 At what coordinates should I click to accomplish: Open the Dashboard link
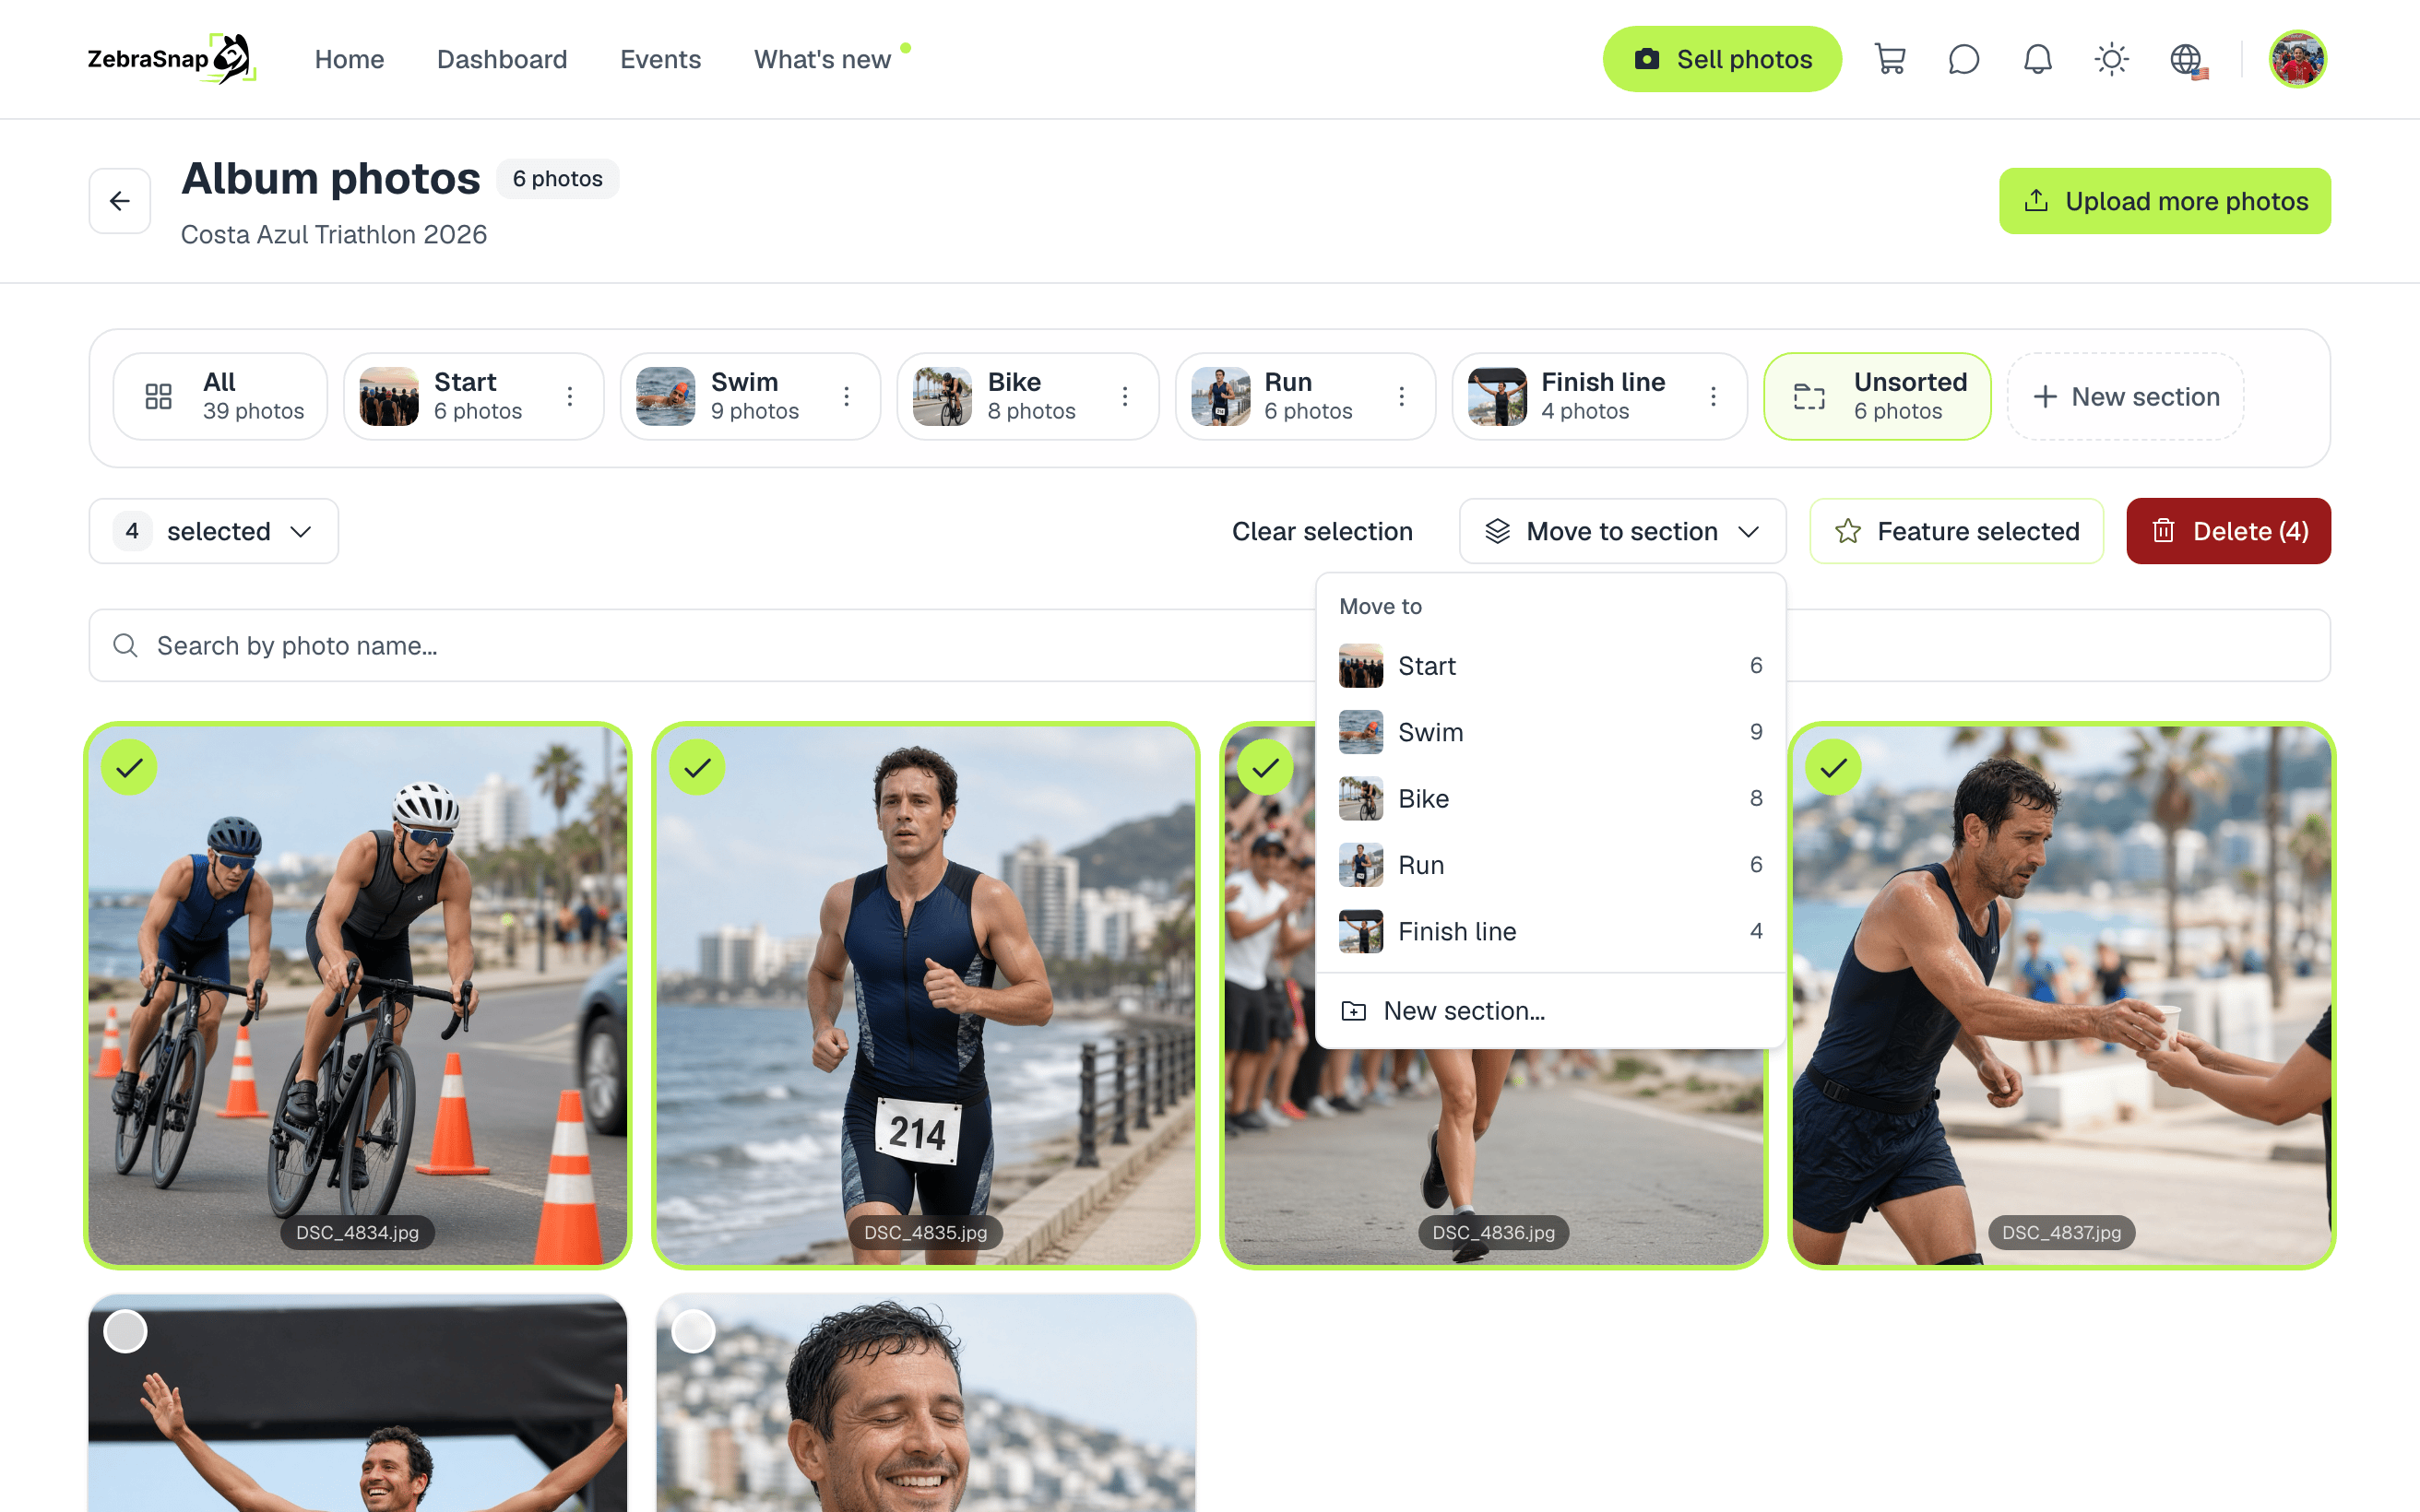[502, 59]
